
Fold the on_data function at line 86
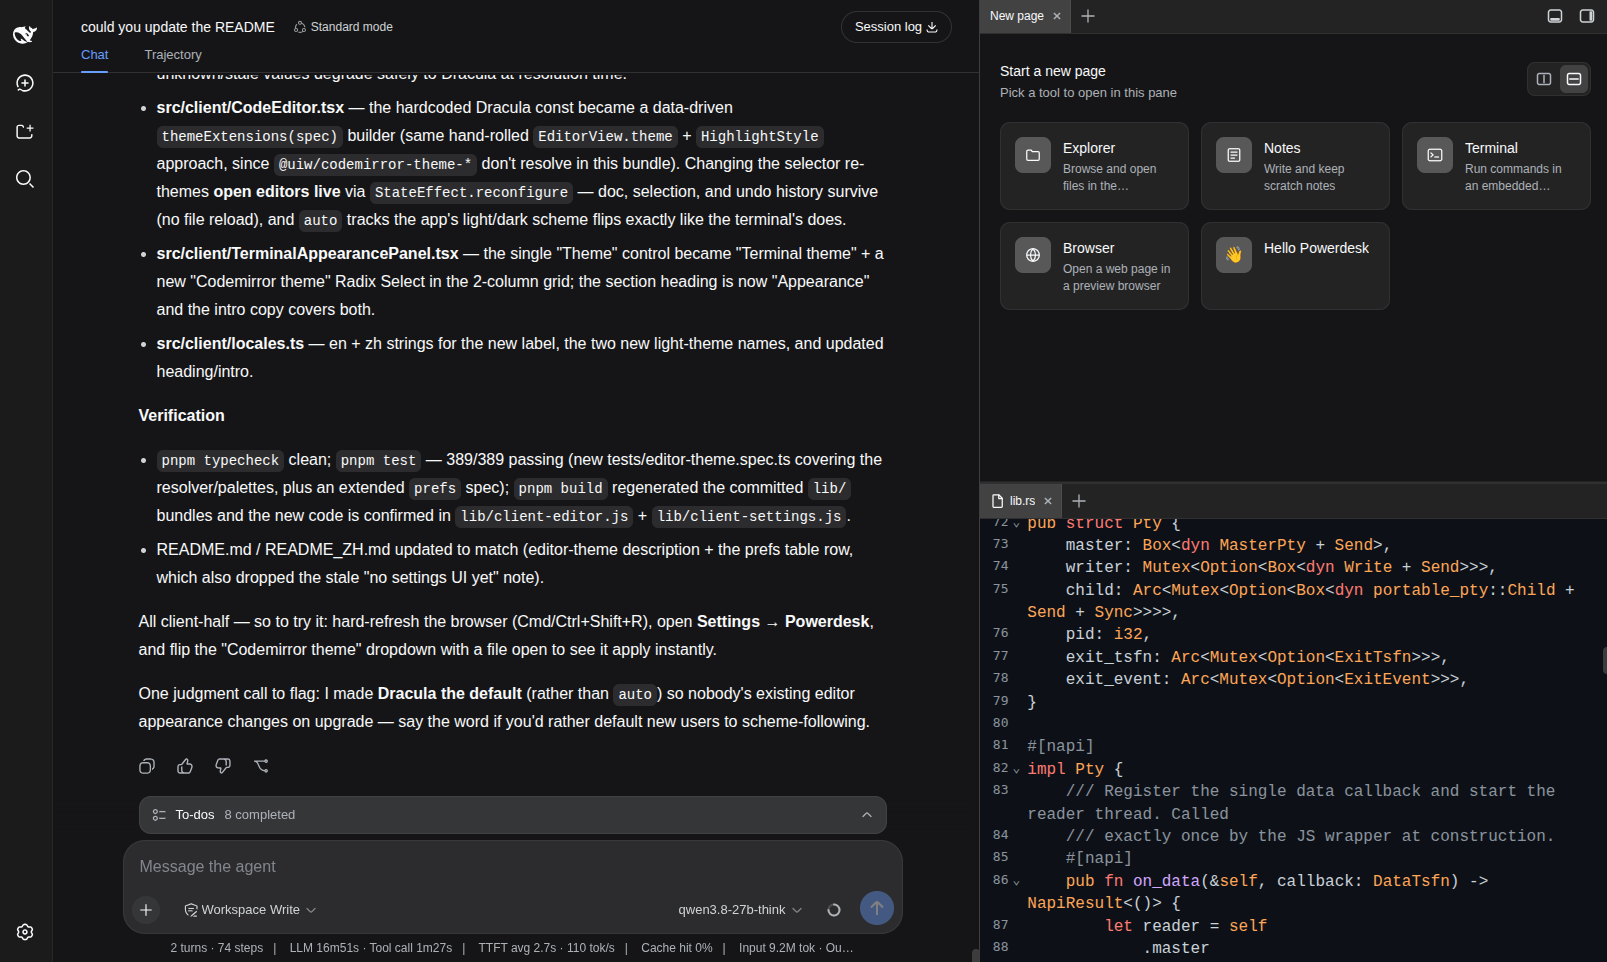click(x=1017, y=882)
